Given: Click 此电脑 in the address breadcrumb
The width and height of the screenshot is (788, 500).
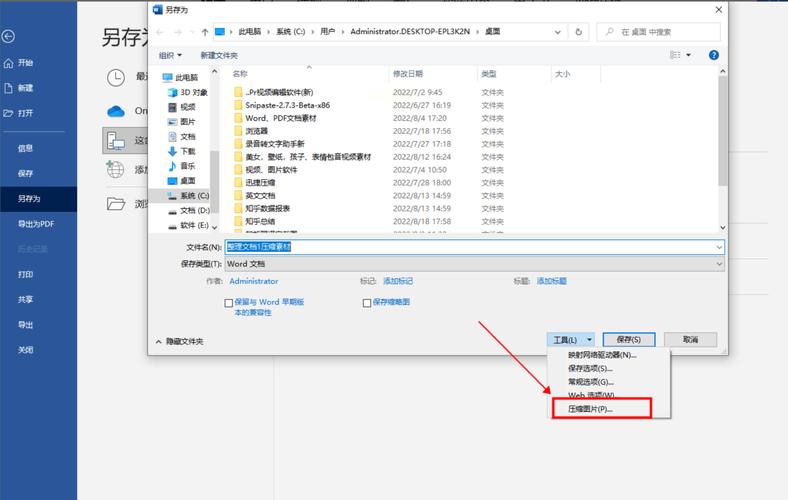Looking at the screenshot, I should coord(249,32).
